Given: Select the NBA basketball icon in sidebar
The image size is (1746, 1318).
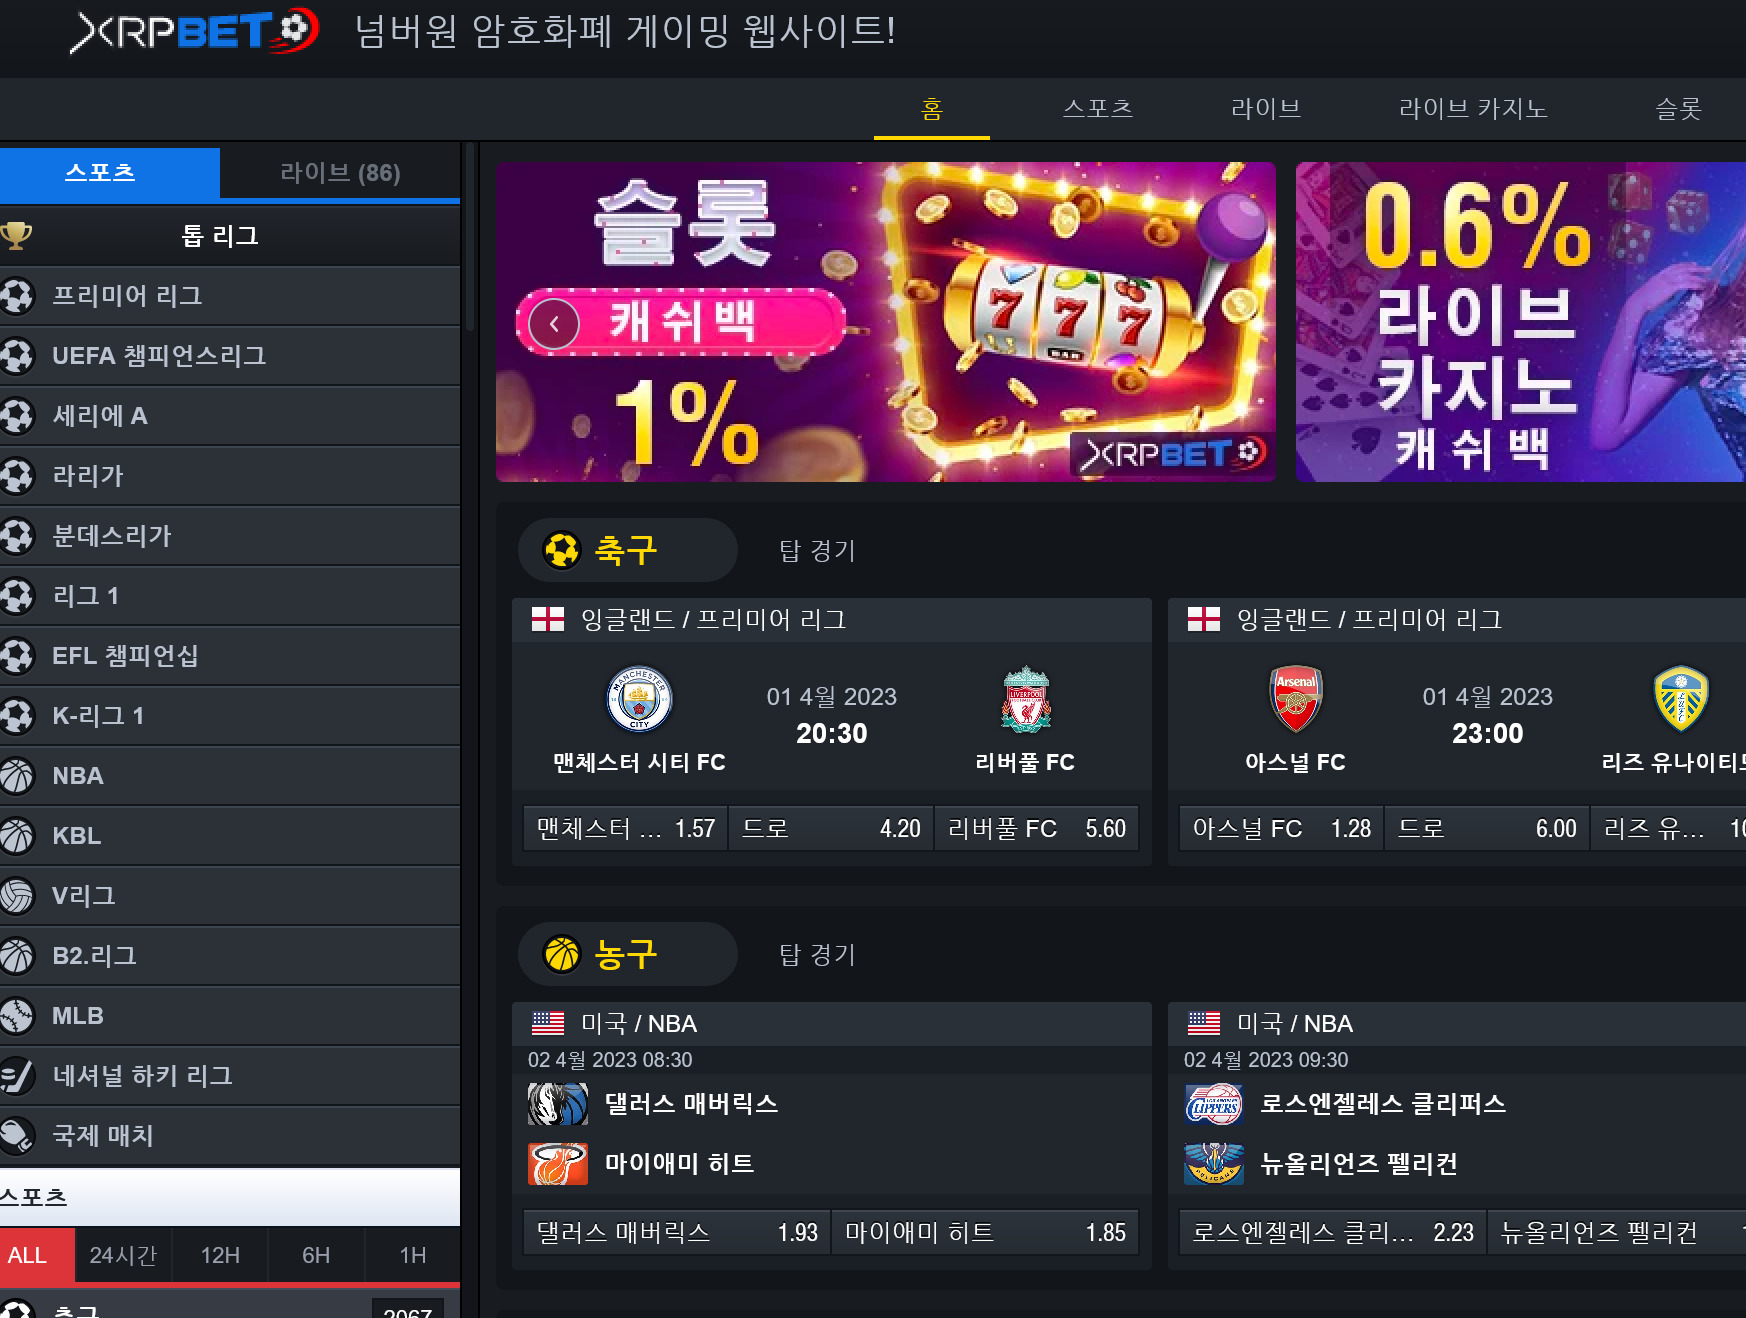Looking at the screenshot, I should pyautogui.click(x=16, y=776).
